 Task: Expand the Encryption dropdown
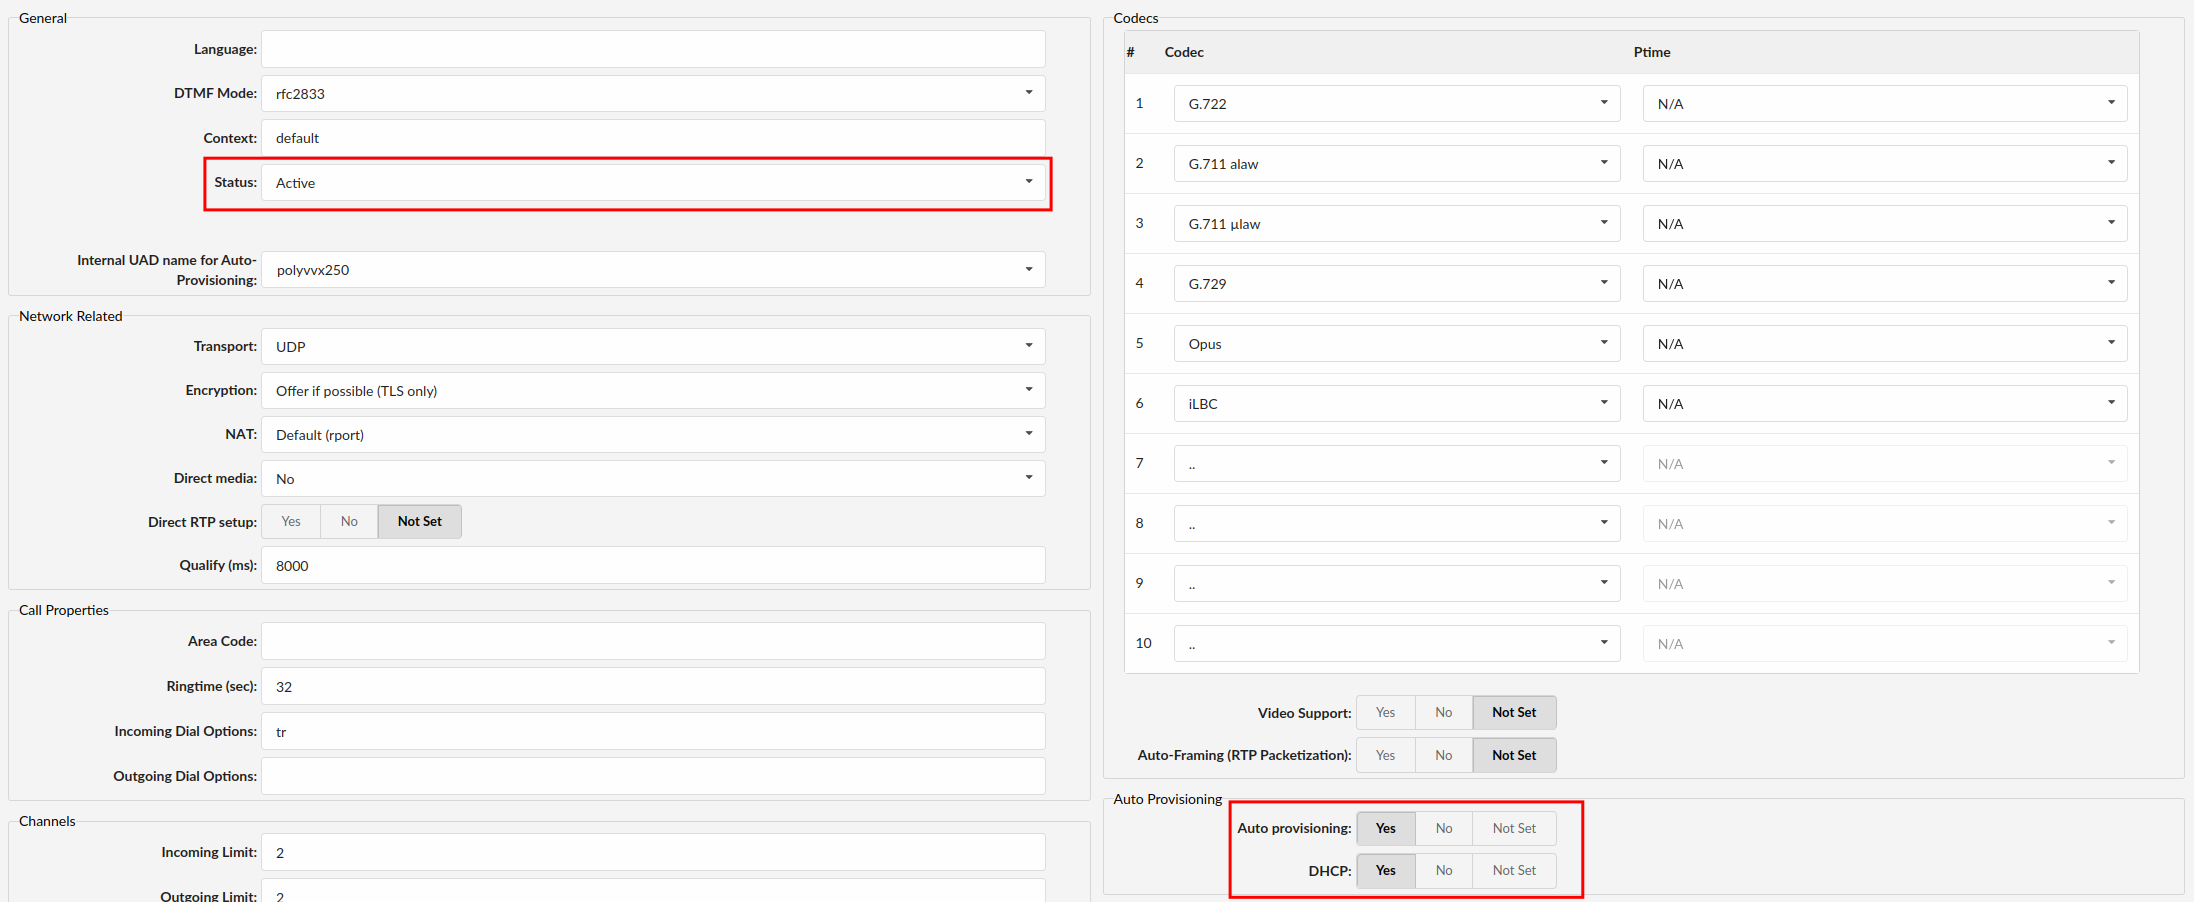tap(653, 391)
